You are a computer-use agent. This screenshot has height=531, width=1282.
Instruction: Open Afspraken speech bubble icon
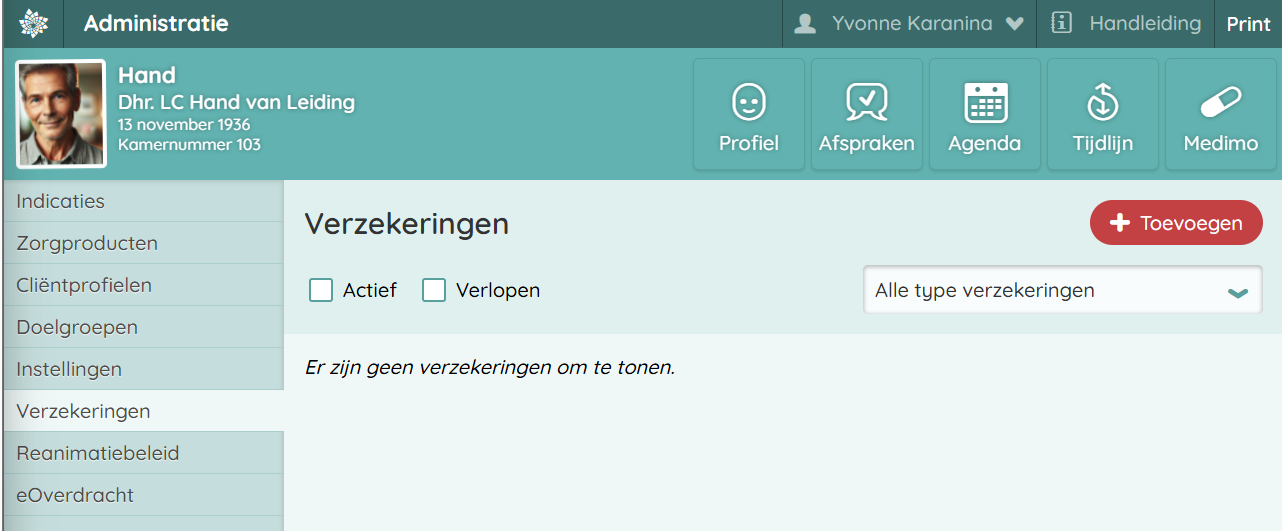tap(866, 102)
